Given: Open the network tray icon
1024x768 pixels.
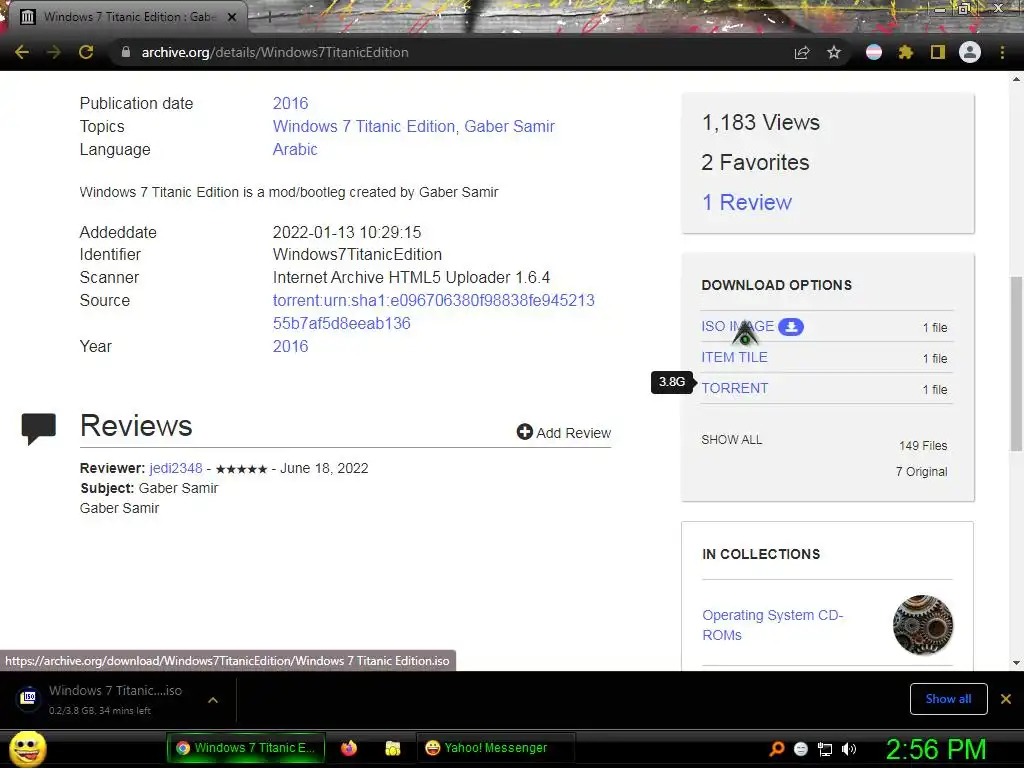Looking at the screenshot, I should tap(825, 749).
